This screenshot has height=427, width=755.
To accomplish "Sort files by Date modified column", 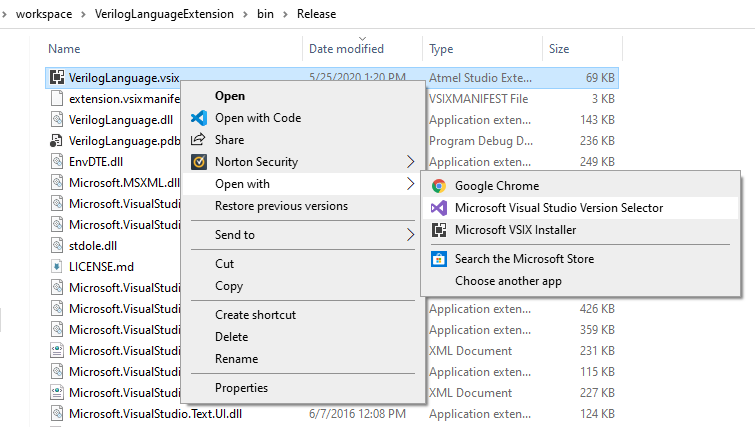I will tap(346, 49).
